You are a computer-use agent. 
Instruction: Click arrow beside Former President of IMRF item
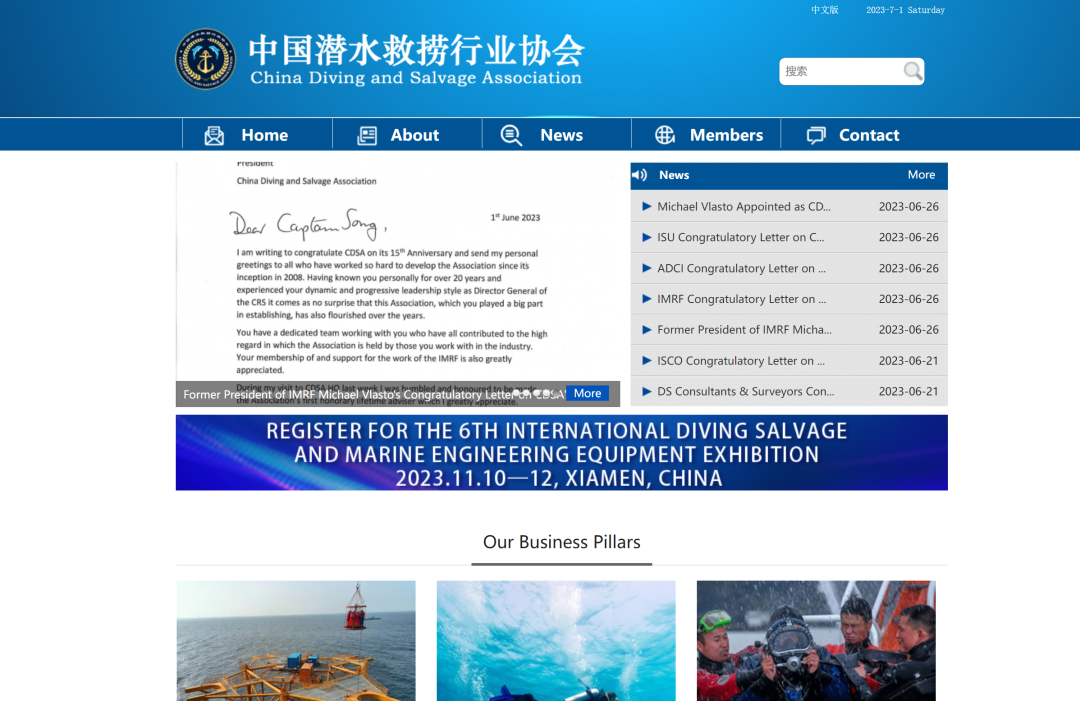pos(647,329)
